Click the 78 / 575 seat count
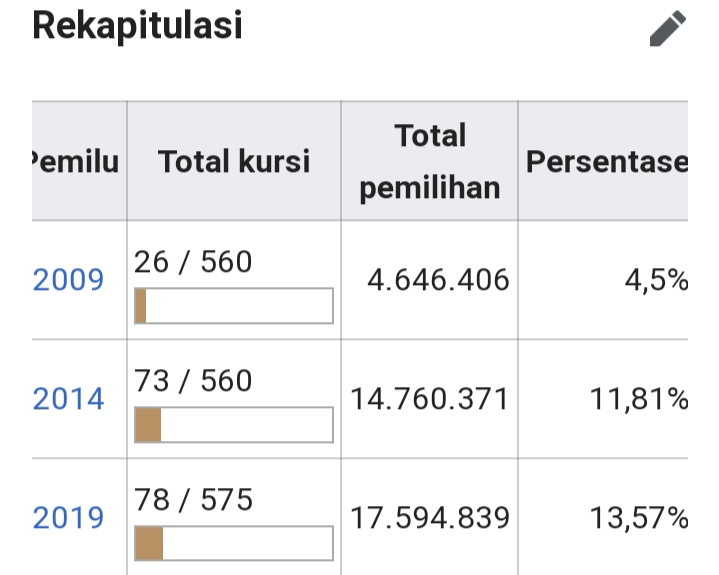Image resolution: width=719 pixels, height=575 pixels. tap(193, 499)
